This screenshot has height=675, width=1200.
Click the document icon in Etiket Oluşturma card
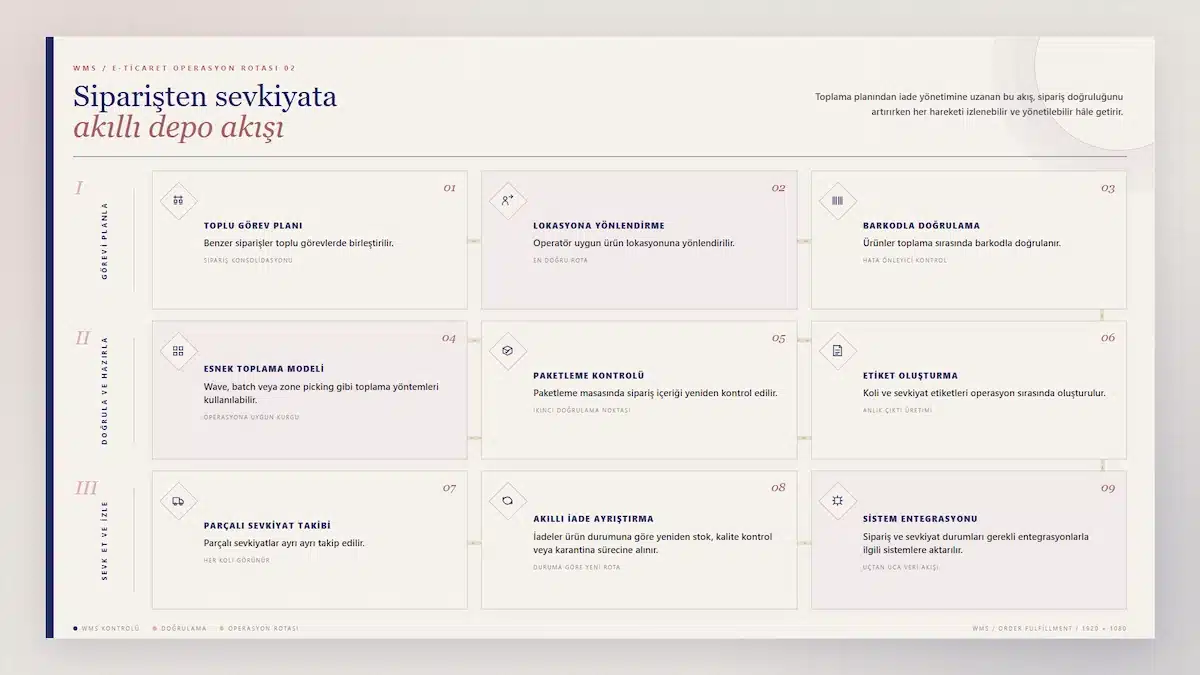pos(837,351)
